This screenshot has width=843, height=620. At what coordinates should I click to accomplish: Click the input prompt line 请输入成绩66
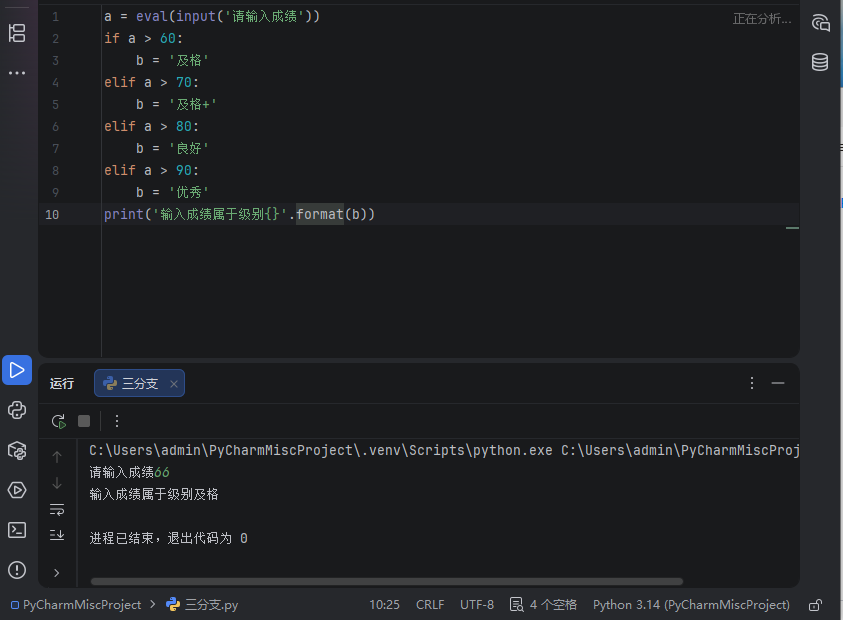(130, 472)
